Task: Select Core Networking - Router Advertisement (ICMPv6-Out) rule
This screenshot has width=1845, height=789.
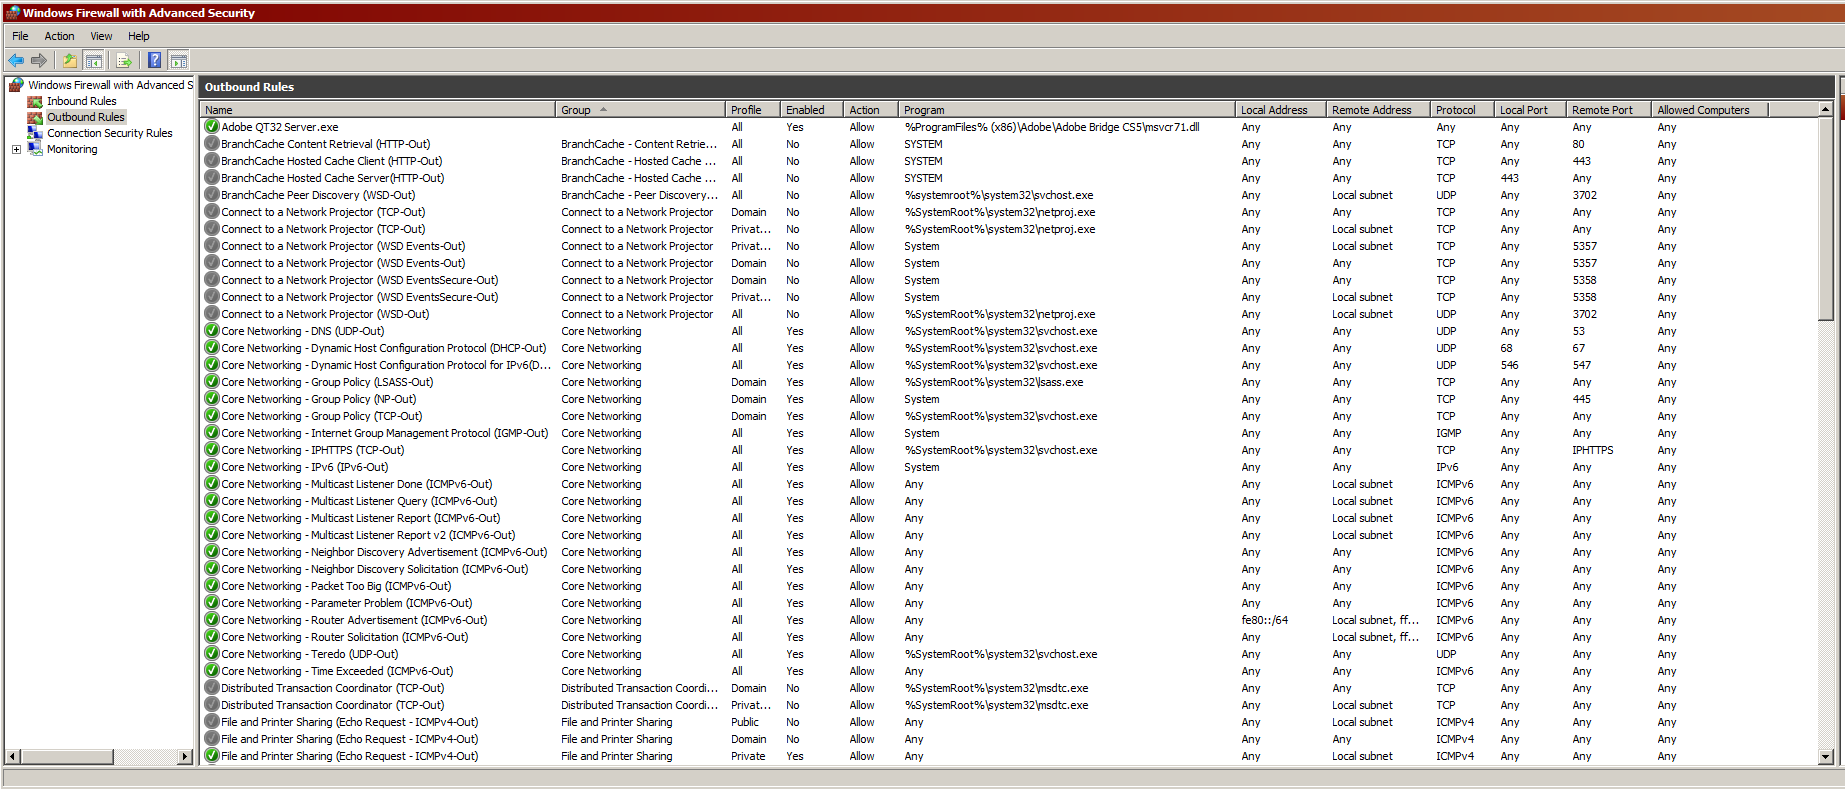Action: 354,620
